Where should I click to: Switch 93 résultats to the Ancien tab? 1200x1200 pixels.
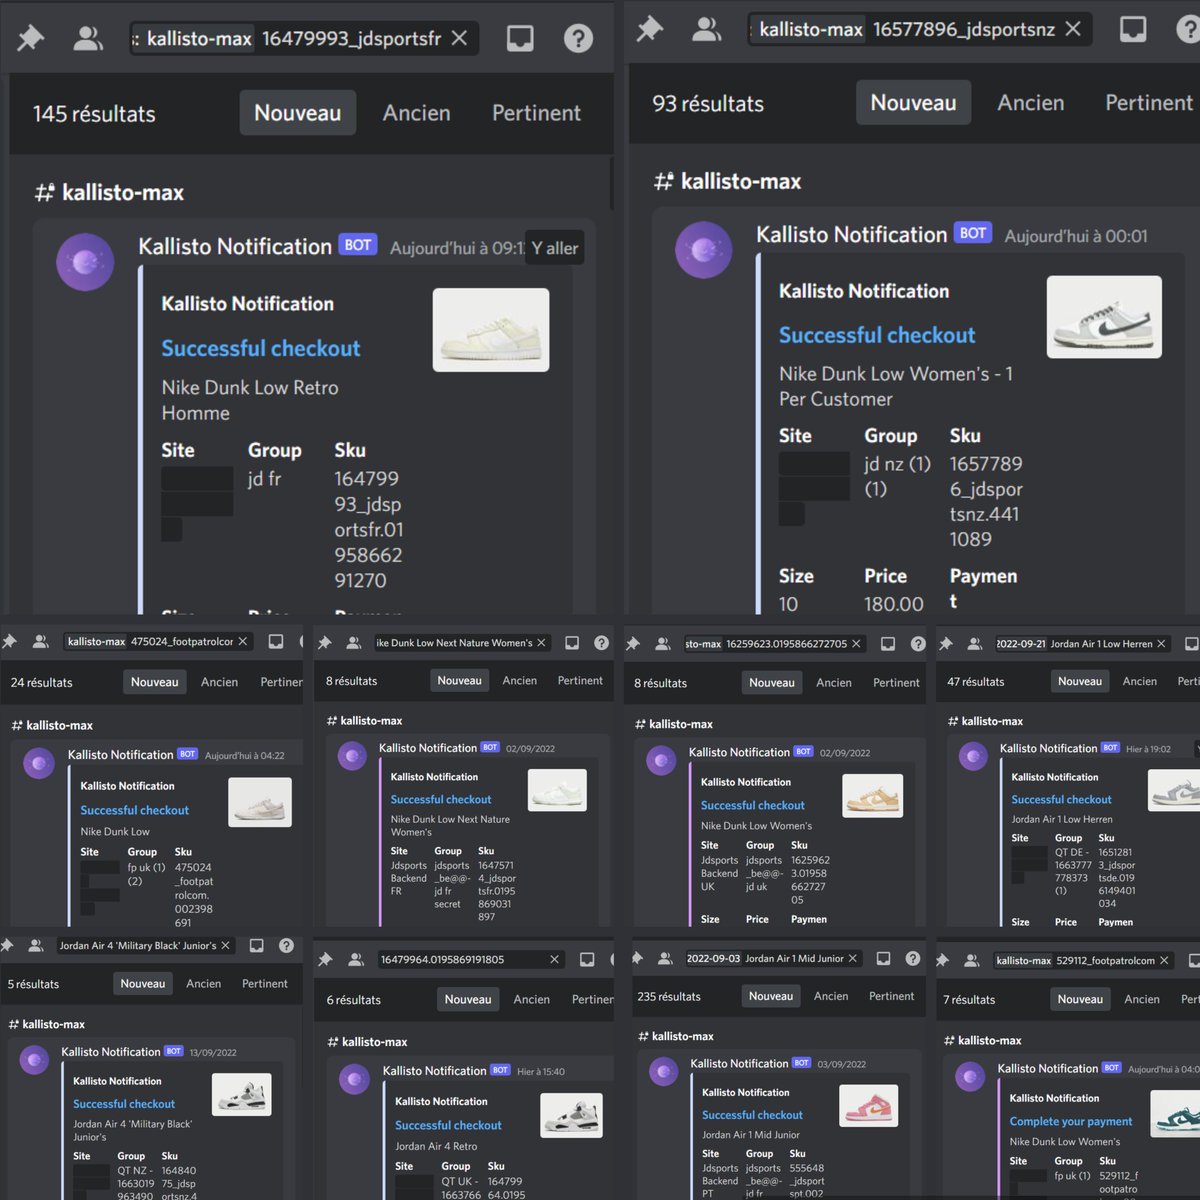pos(1030,102)
